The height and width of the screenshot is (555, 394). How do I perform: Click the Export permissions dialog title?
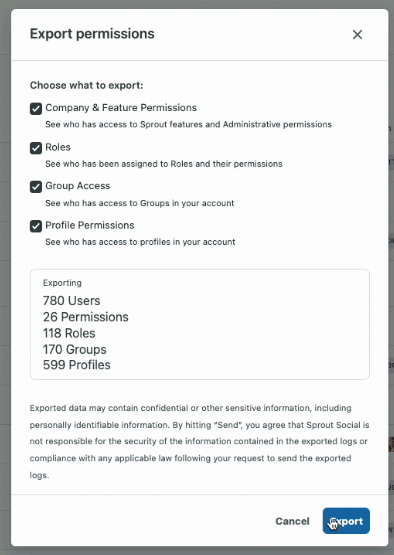pyautogui.click(x=92, y=34)
